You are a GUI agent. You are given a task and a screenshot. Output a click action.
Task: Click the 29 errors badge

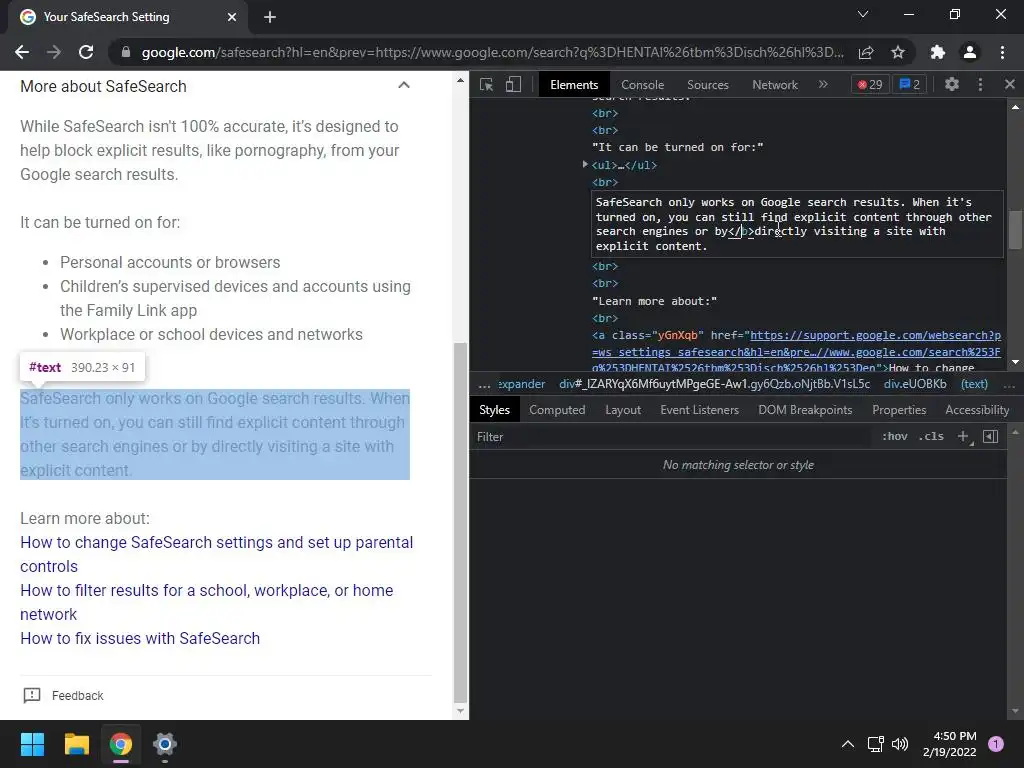coord(870,85)
